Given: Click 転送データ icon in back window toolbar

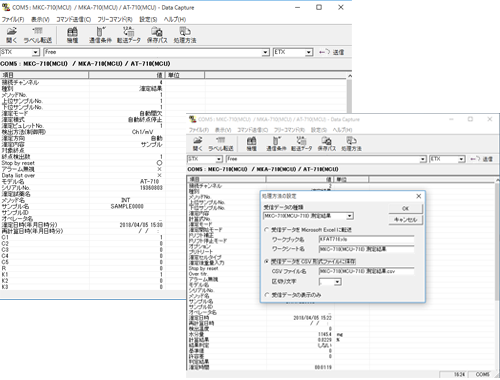Looking at the screenshot, I should click(x=129, y=35).
